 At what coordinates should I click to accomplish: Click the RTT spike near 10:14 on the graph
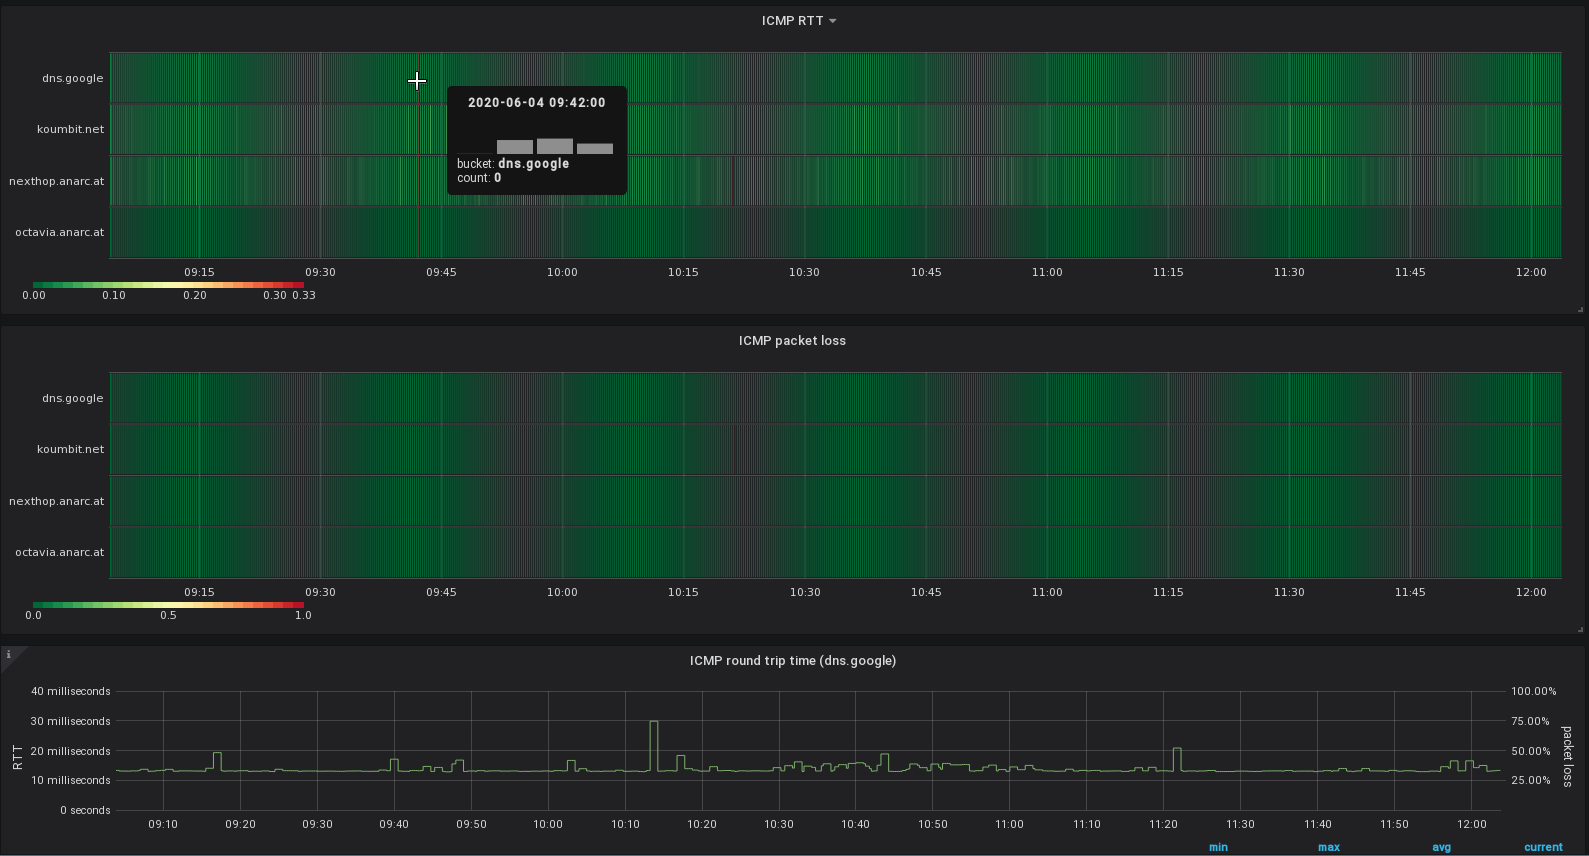click(x=654, y=745)
